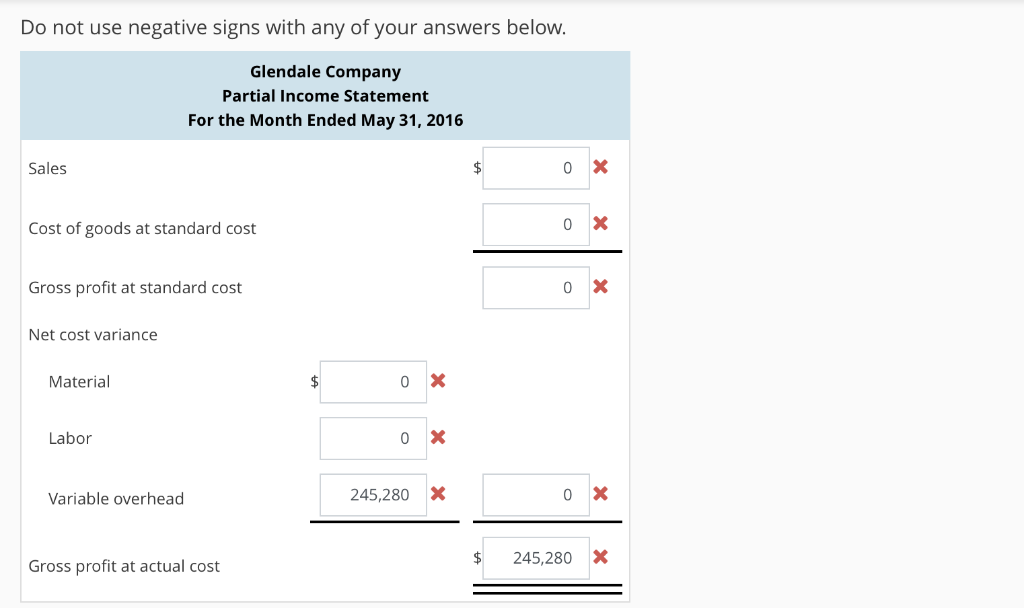Click inside the Cost of goods at standard cost field
Screen dimensions: 1024x608
(535, 224)
